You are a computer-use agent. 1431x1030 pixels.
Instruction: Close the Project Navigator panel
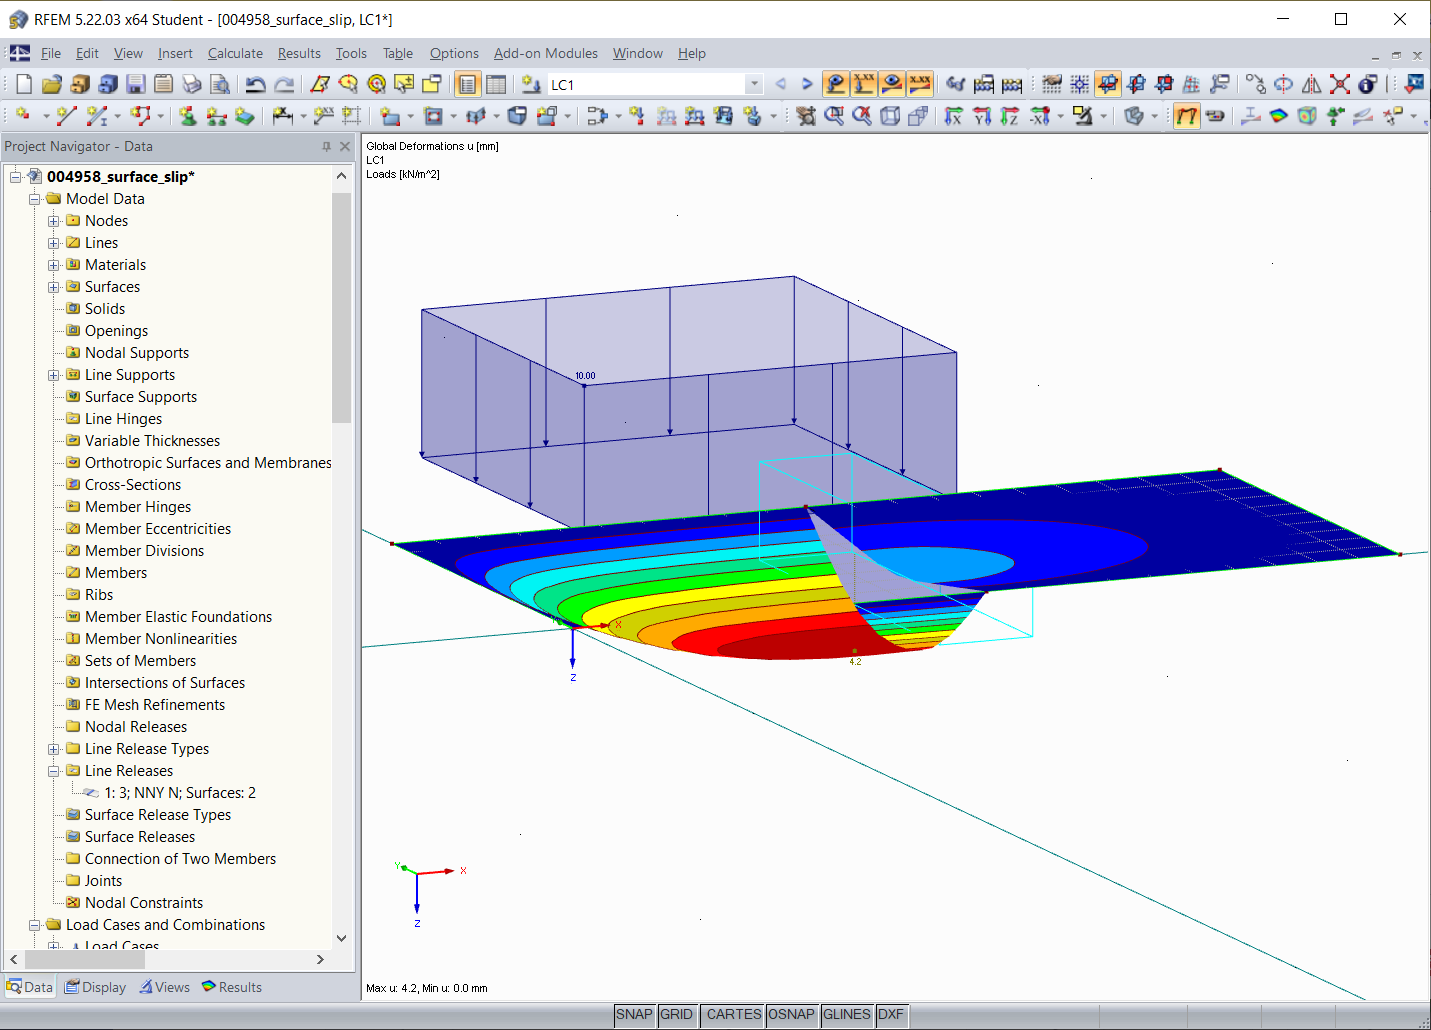345,146
